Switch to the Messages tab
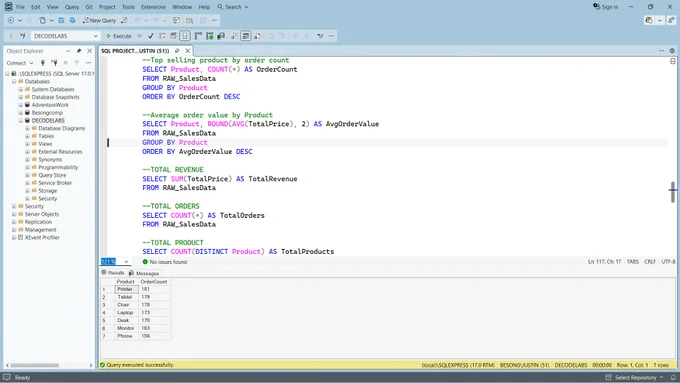 [144, 273]
